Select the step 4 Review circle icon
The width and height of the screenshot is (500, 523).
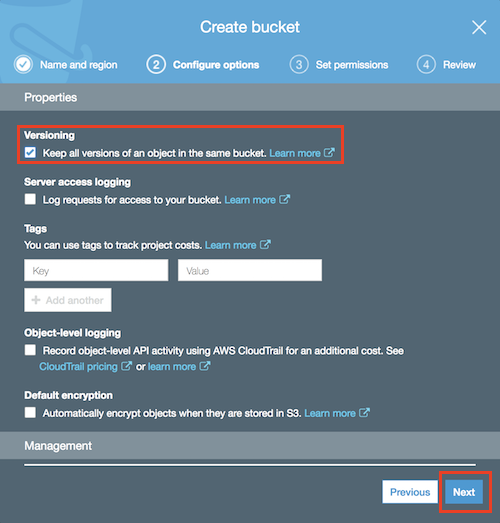pos(426,64)
